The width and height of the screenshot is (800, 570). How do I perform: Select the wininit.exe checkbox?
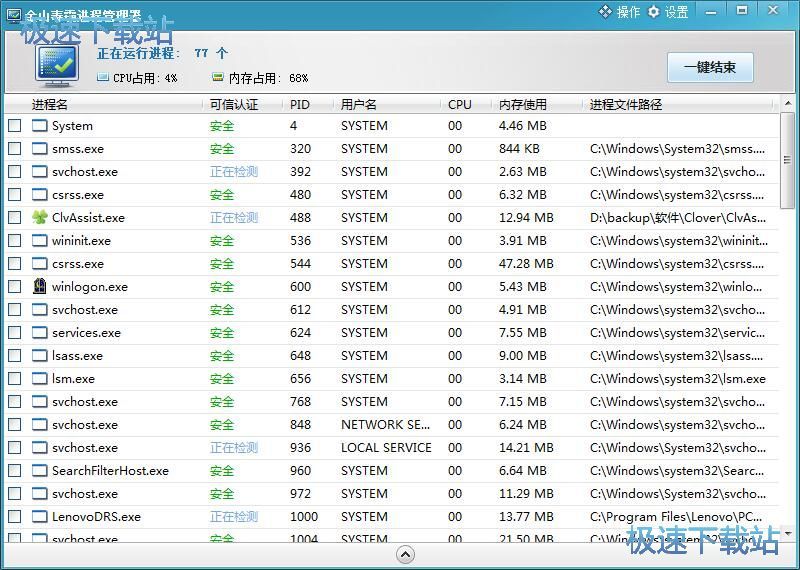point(15,240)
